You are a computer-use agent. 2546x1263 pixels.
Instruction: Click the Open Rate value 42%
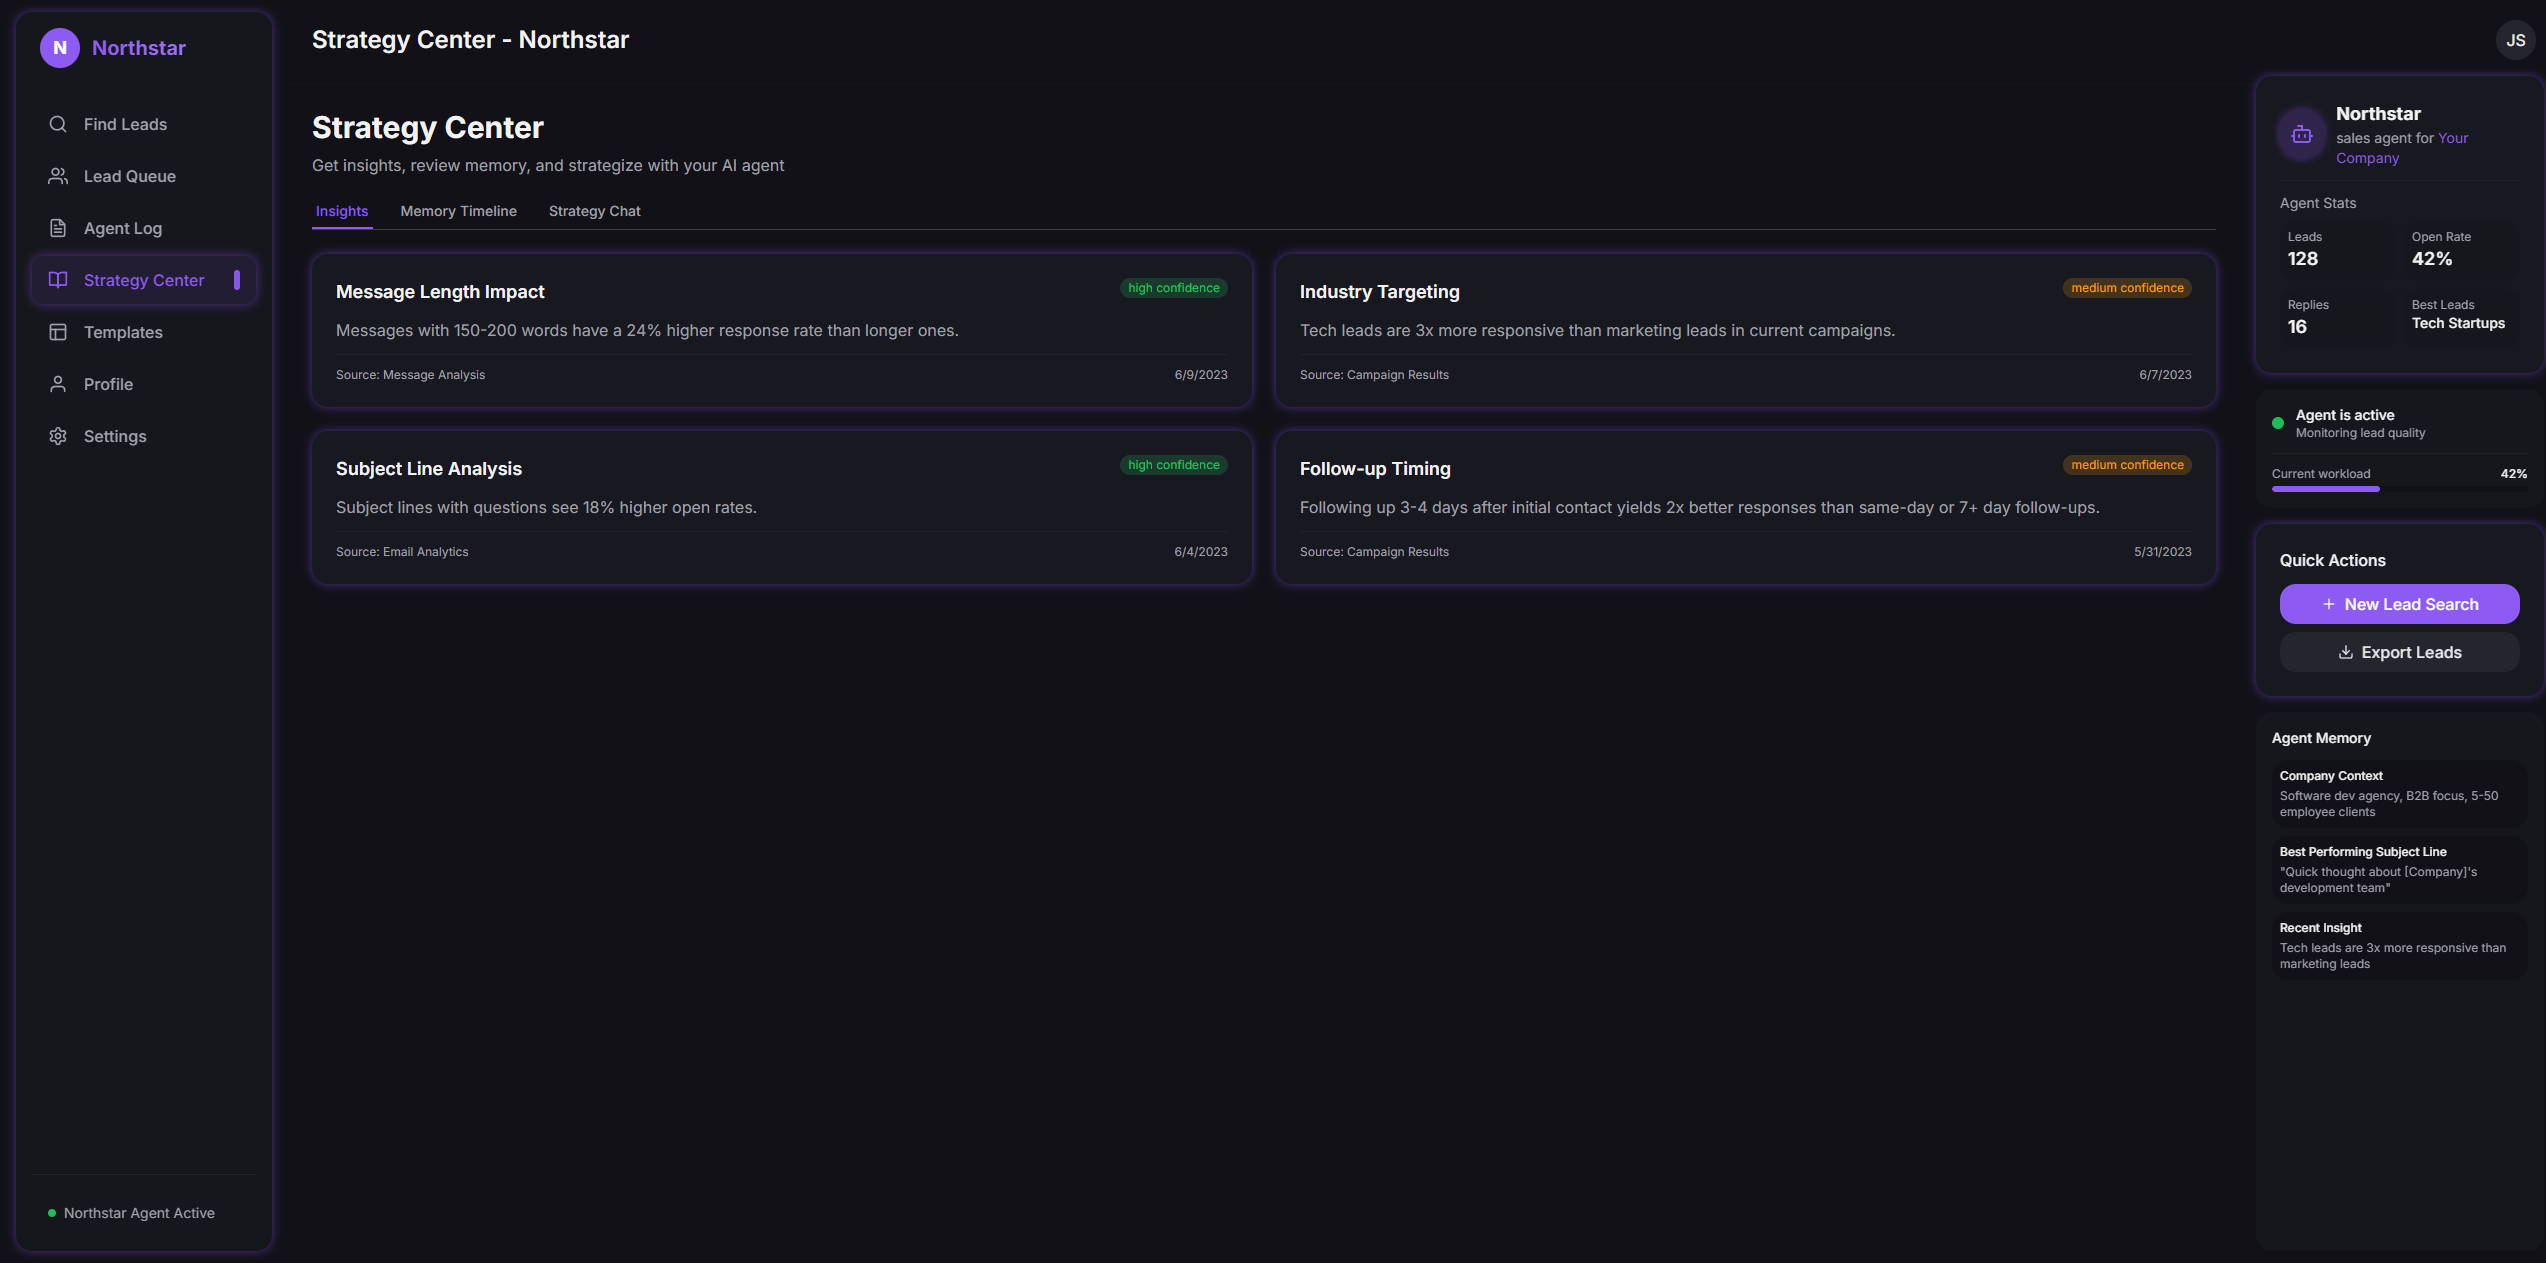pos(2431,259)
